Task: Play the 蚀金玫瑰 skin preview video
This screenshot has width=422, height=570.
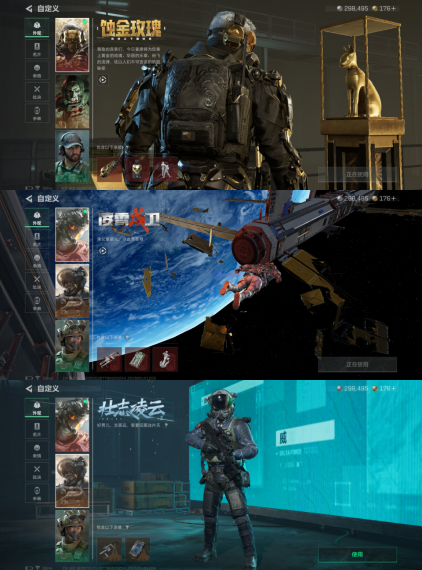Action: pyautogui.click(x=103, y=80)
